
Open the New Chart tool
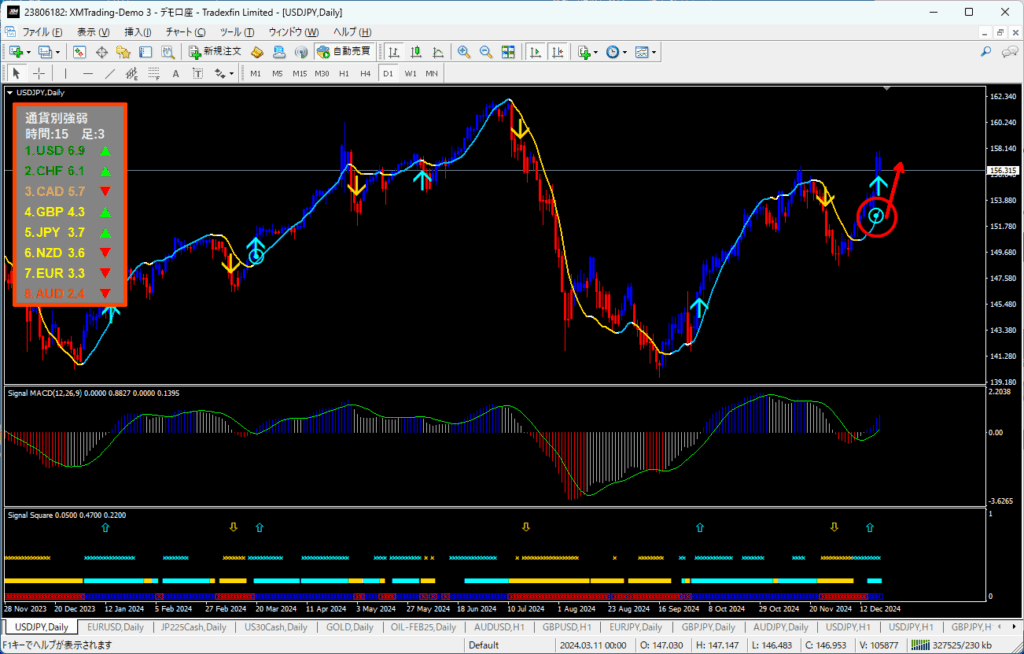[x=16, y=52]
